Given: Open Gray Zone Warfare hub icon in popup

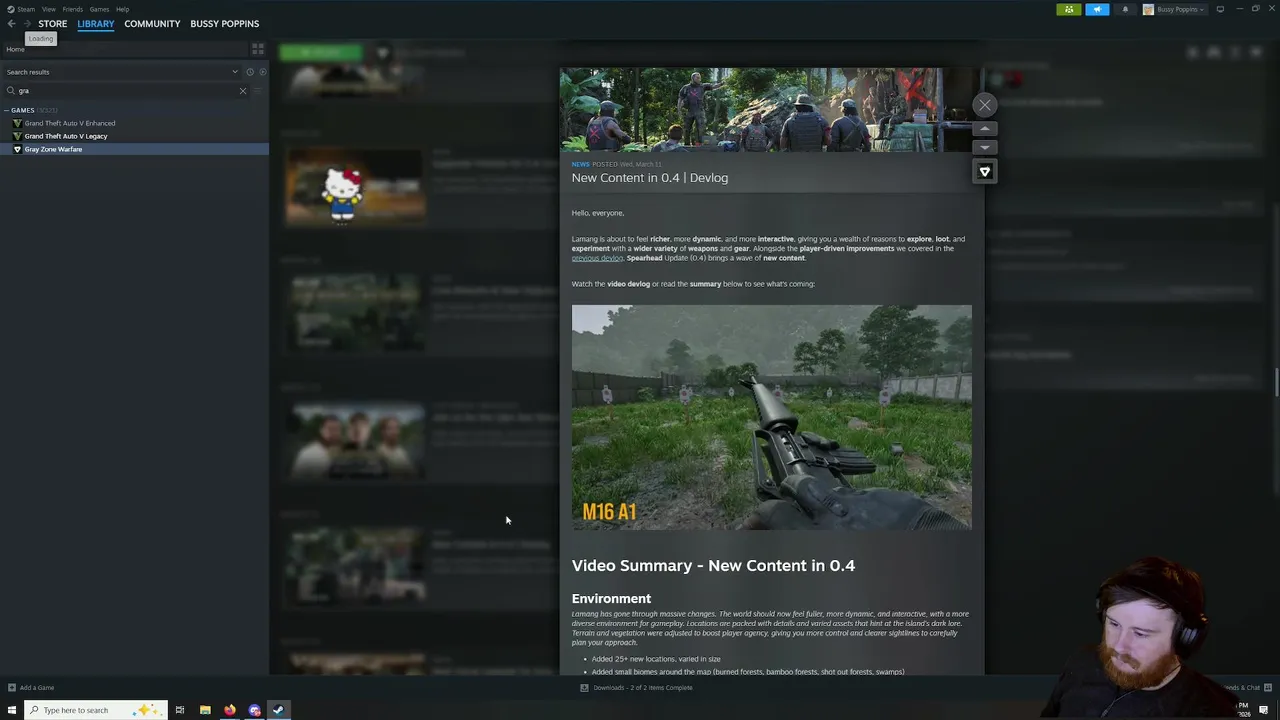Looking at the screenshot, I should [x=985, y=172].
